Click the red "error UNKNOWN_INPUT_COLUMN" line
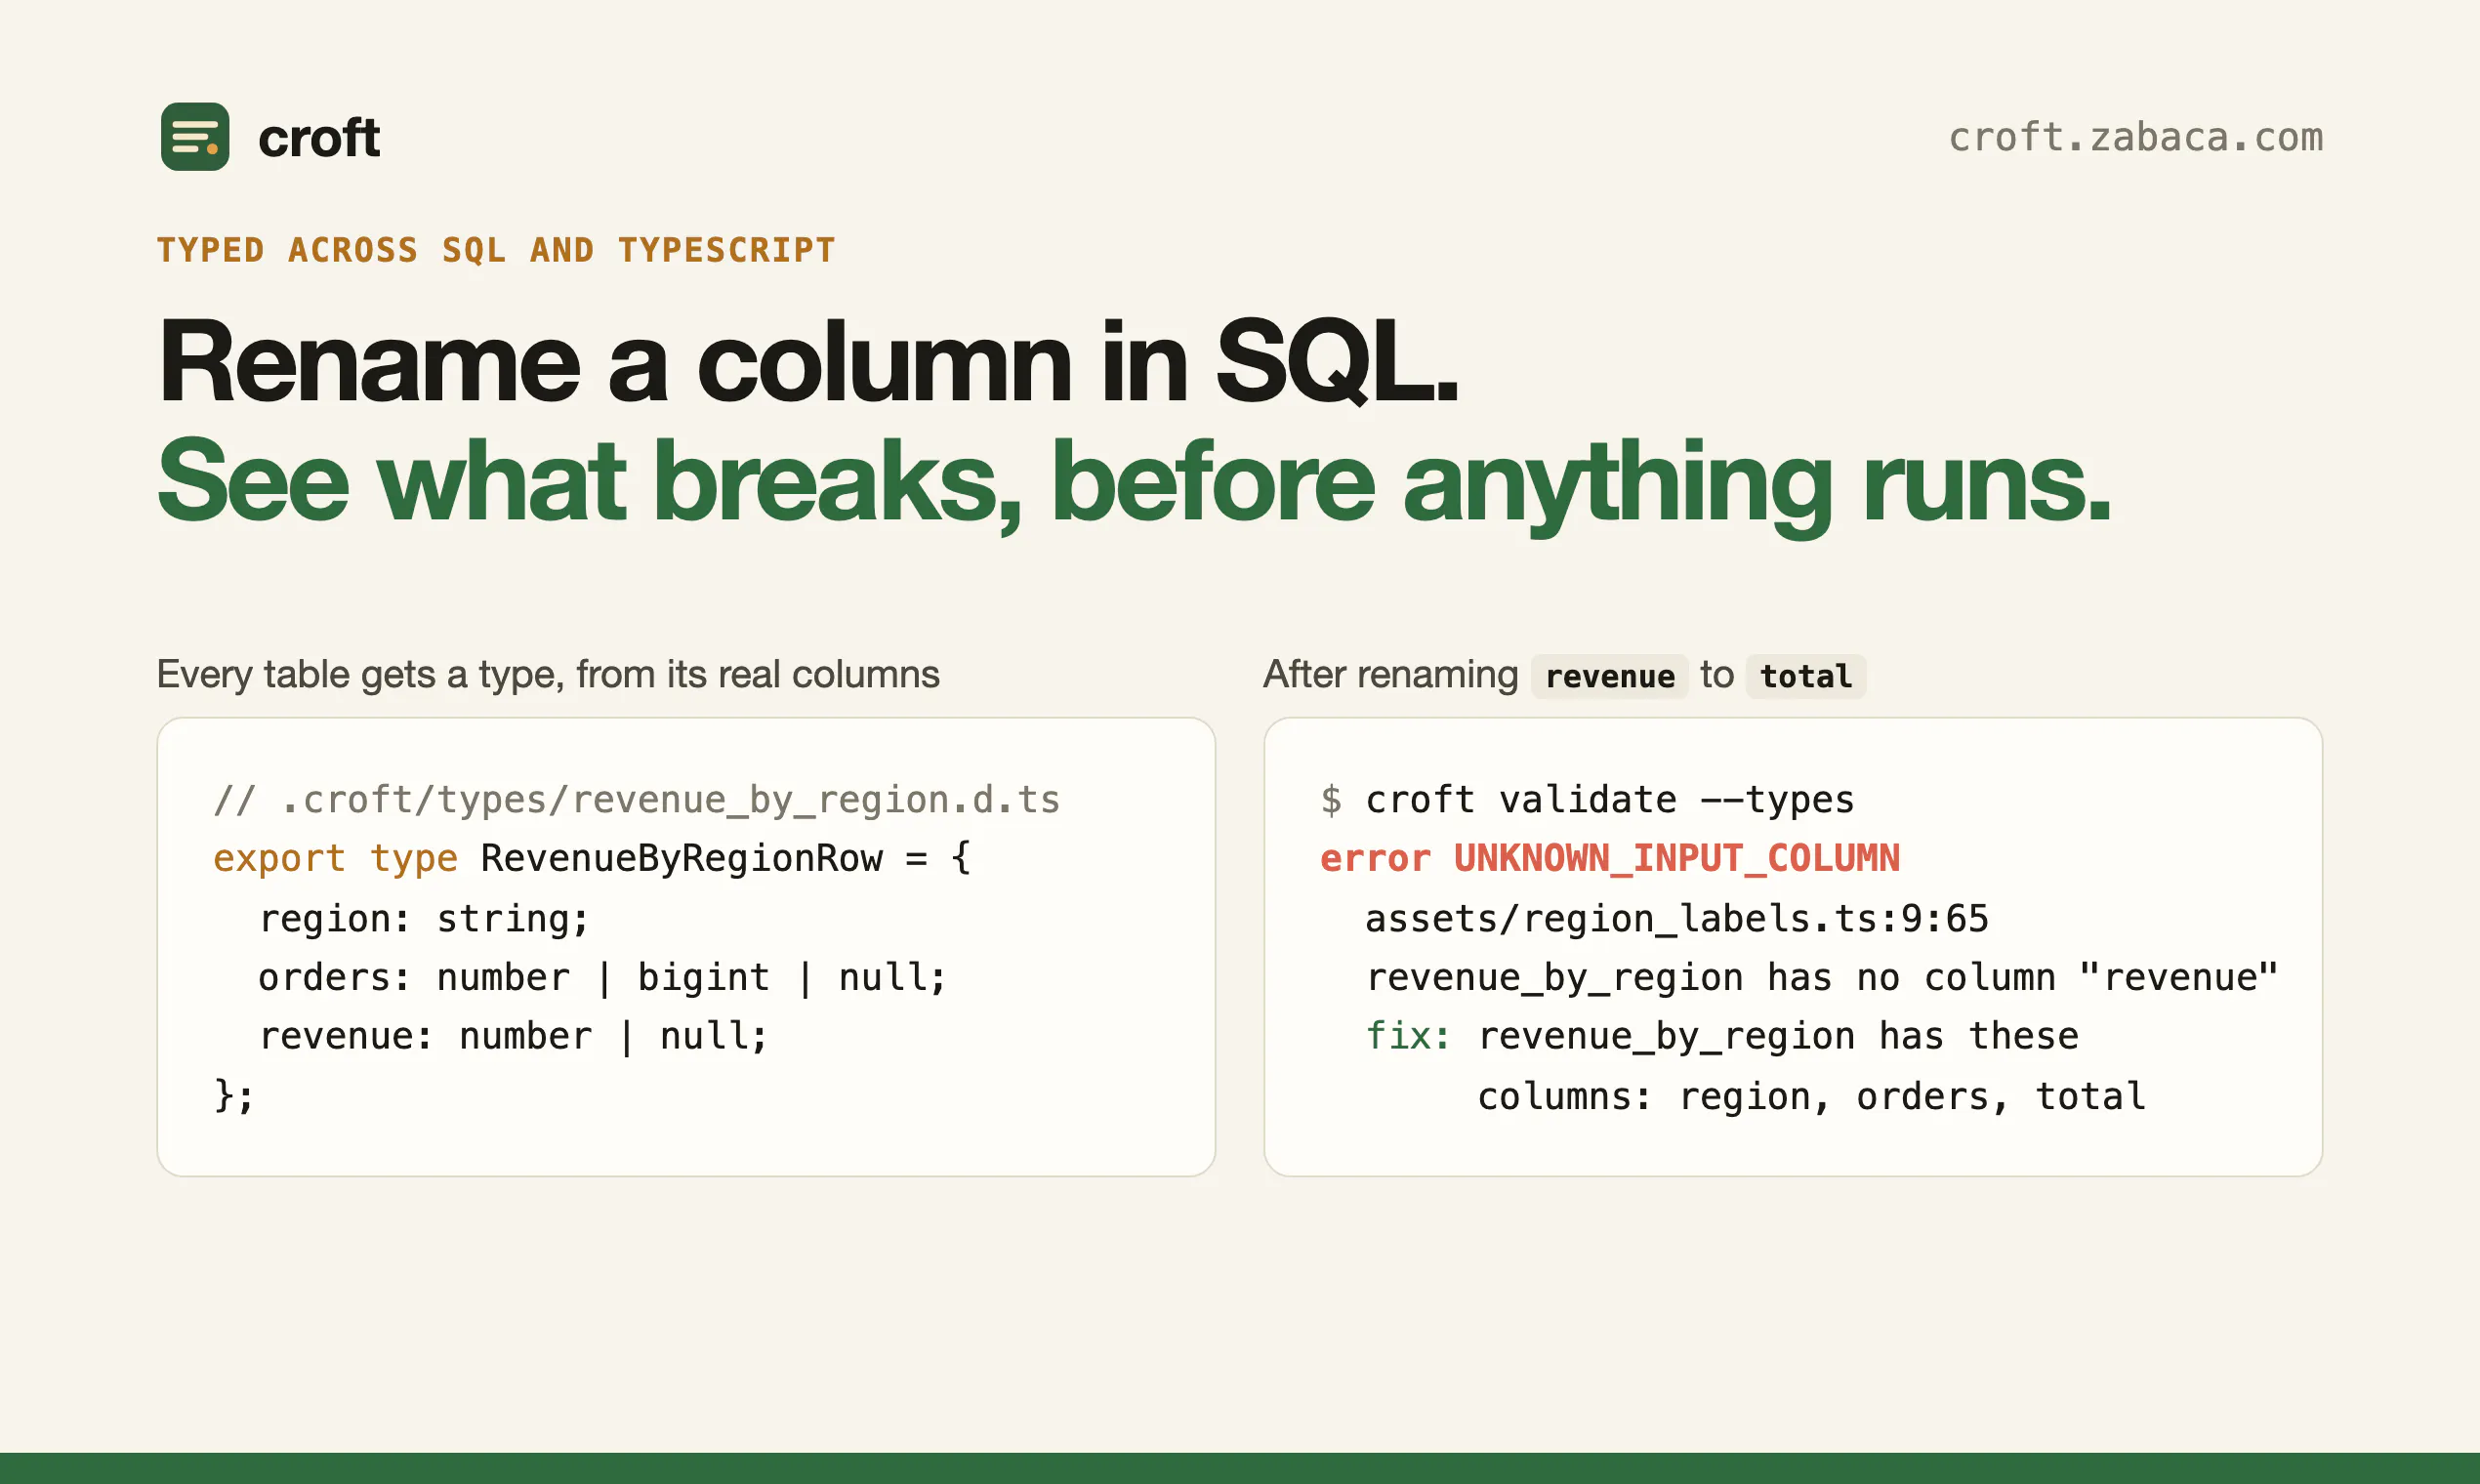The width and height of the screenshot is (2480, 1484). [x=1610, y=858]
